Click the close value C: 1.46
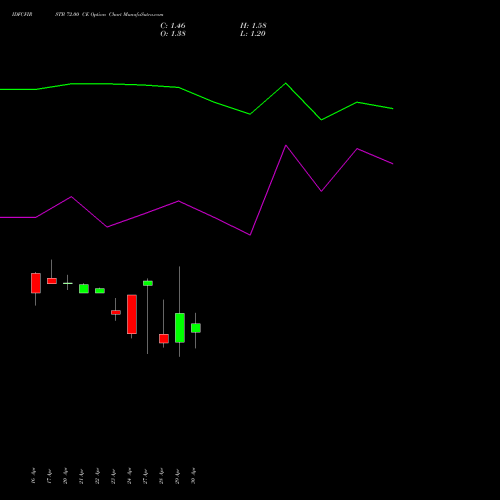This screenshot has height=500, width=500. (173, 26)
